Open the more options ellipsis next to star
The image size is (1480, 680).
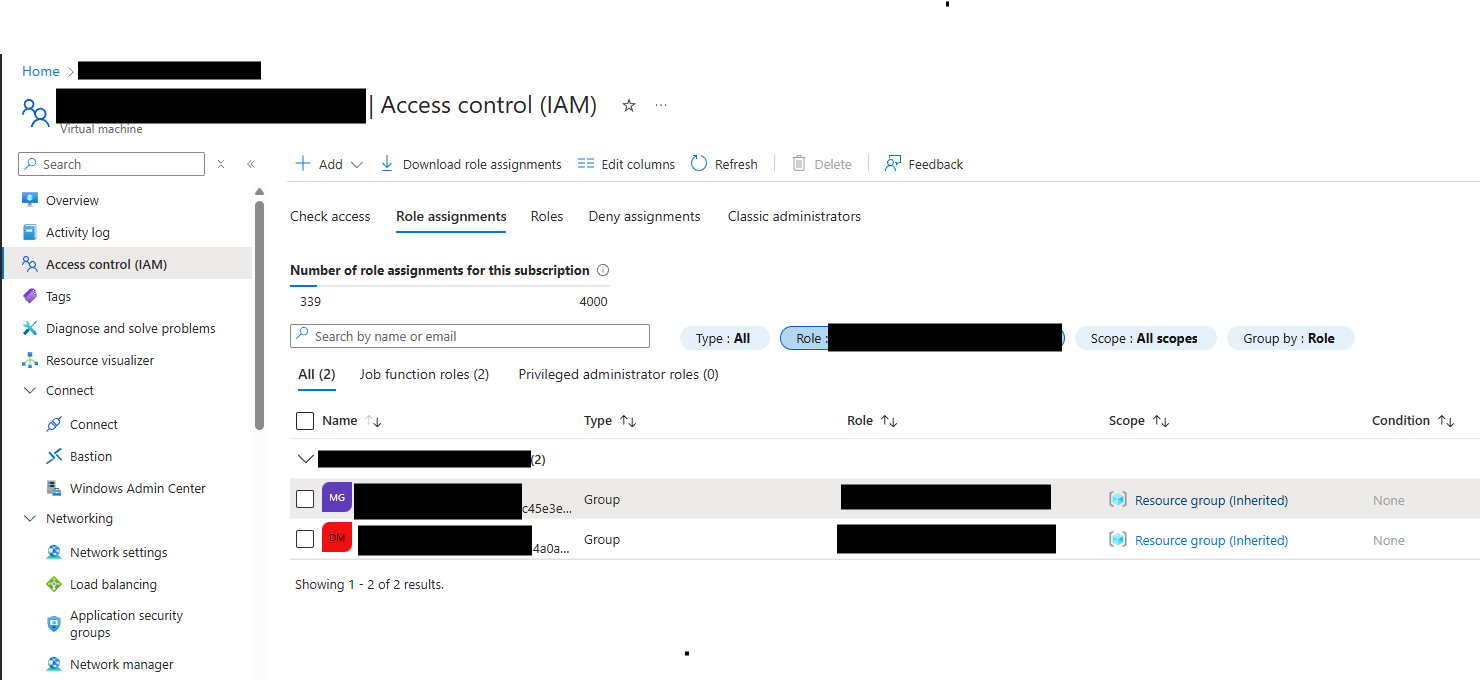(x=661, y=105)
